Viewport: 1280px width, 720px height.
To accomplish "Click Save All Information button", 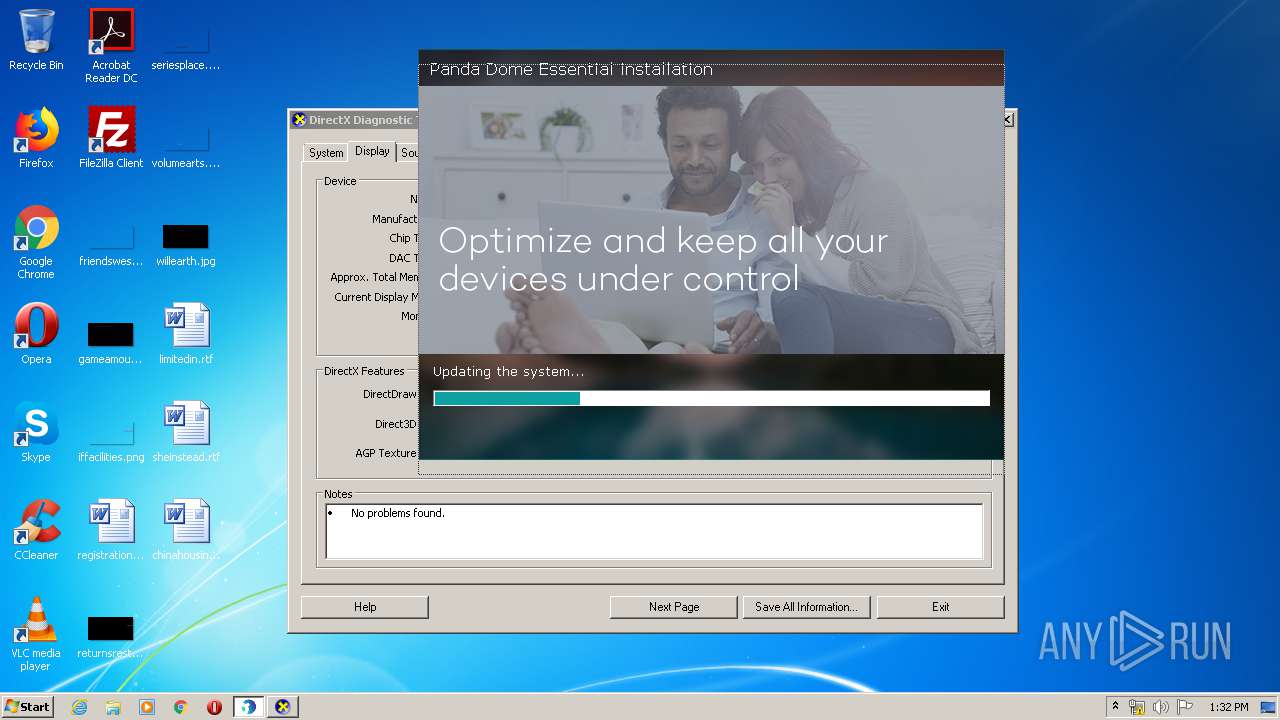I will [807, 607].
